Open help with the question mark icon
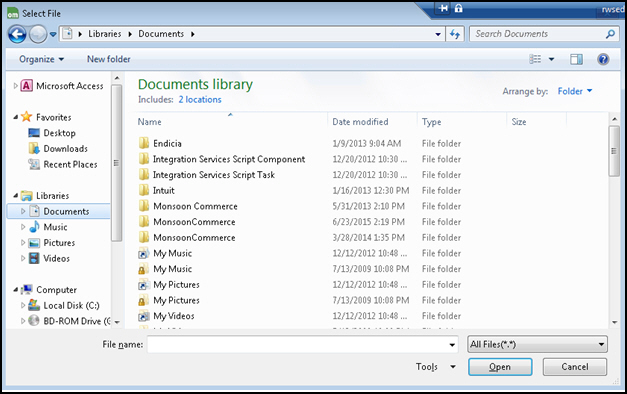The height and width of the screenshot is (394, 627). click(x=603, y=60)
